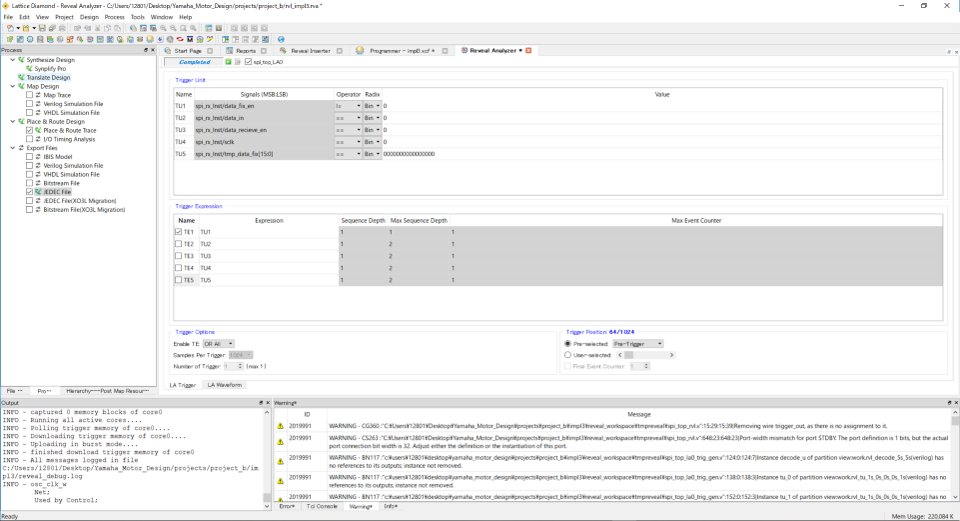This screenshot has width=960, height=521.
Task: Open the Enable TE dropdown
Action: pyautogui.click(x=218, y=343)
